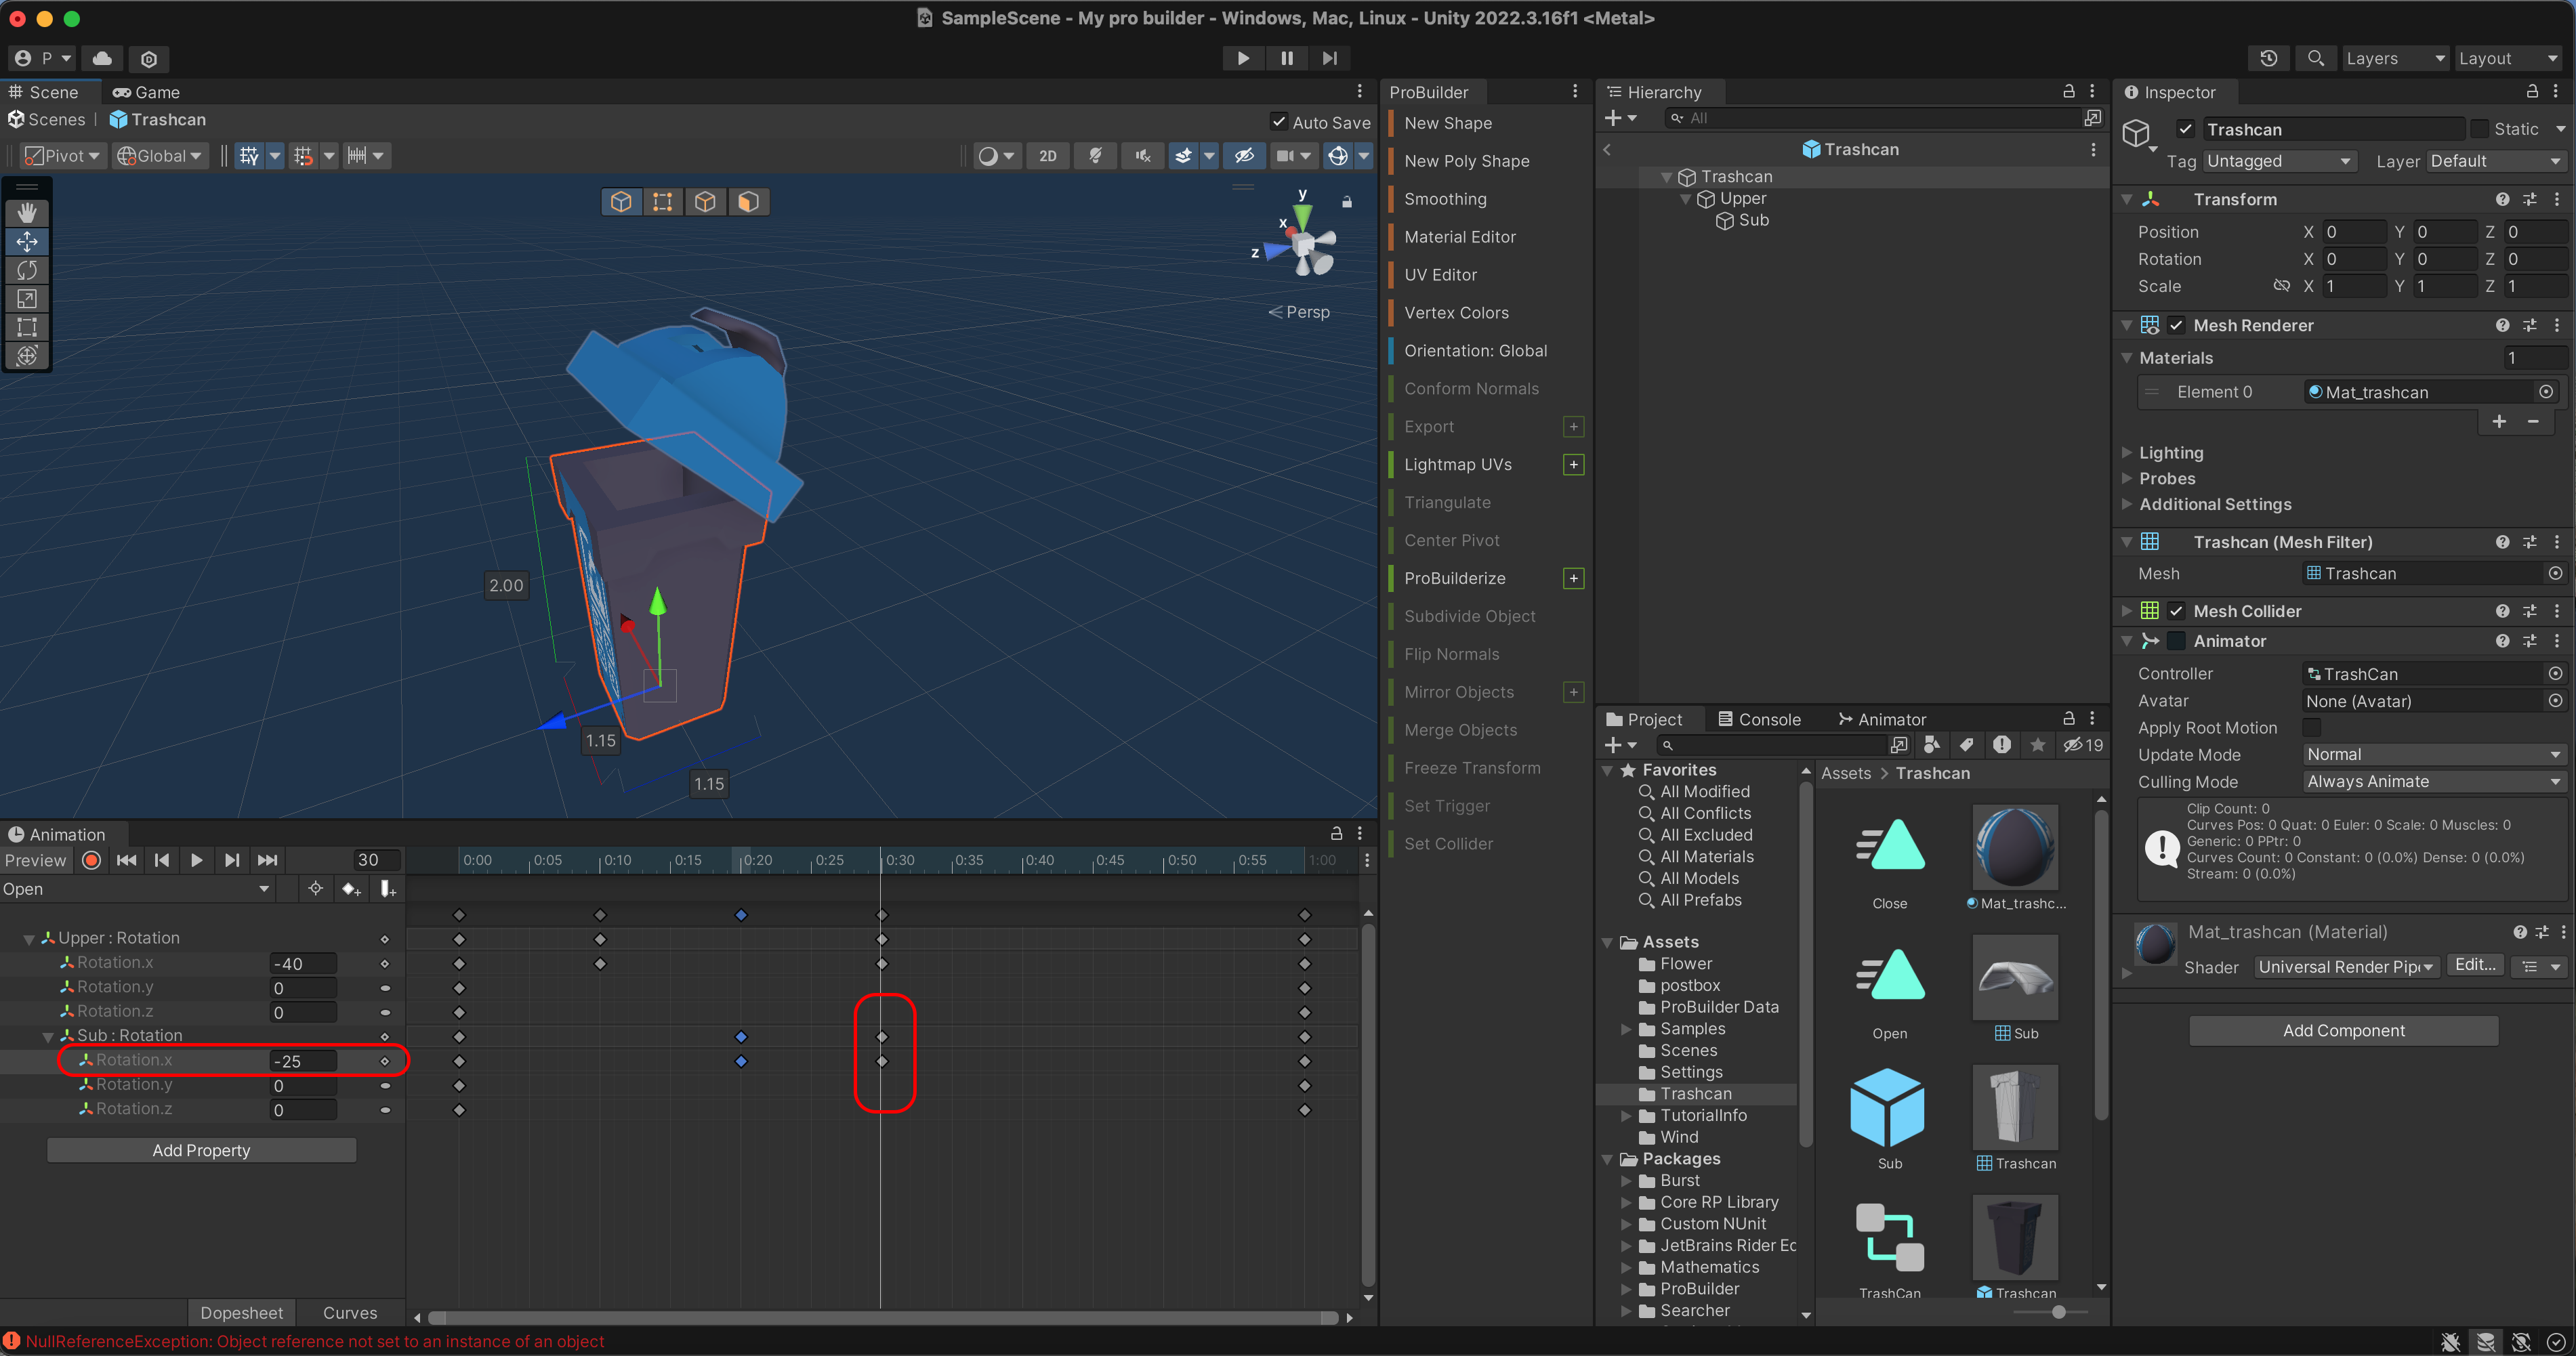Click the Add Component button
The height and width of the screenshot is (1356, 2576).
click(2343, 1030)
